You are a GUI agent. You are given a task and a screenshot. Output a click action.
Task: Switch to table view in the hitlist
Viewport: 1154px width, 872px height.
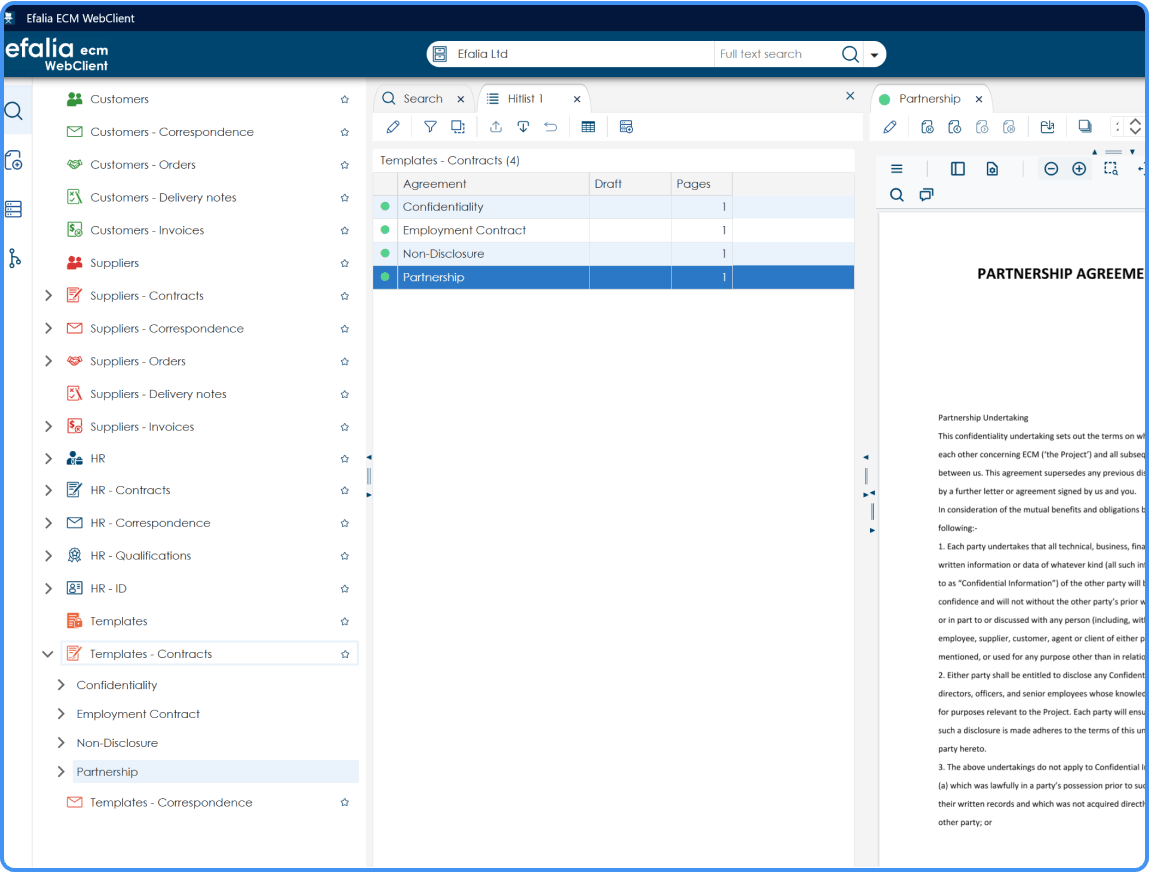click(588, 126)
